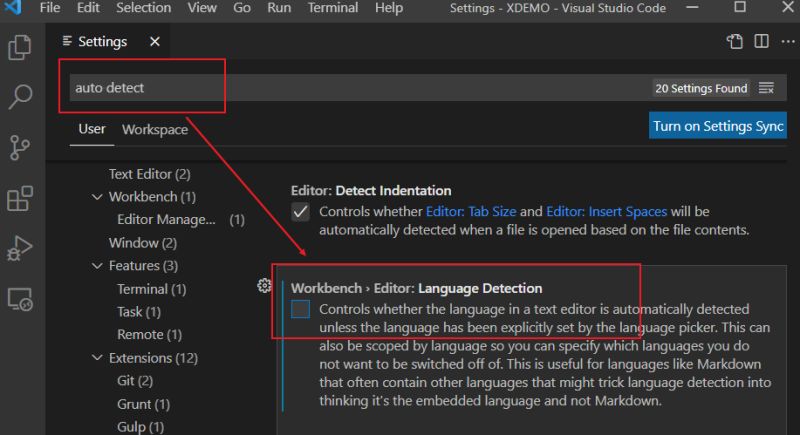Close the Settings tab
800x435 pixels.
click(155, 42)
